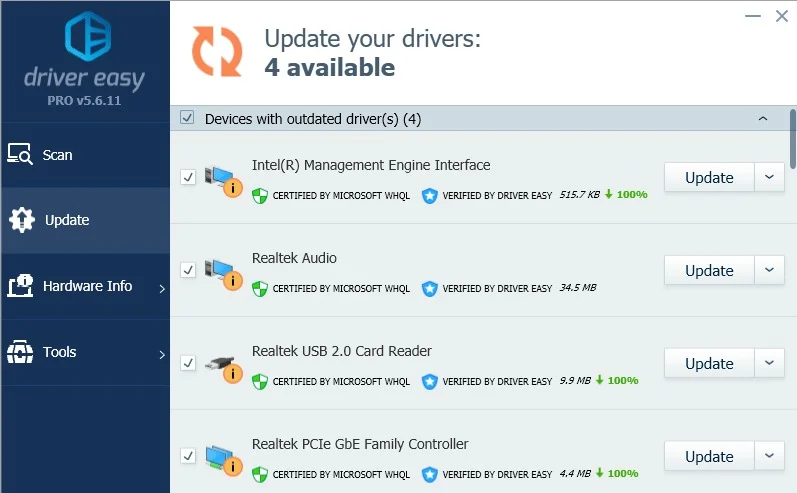Click the Hardware Info icon
Viewport: 797px width, 493px height.
coord(20,286)
